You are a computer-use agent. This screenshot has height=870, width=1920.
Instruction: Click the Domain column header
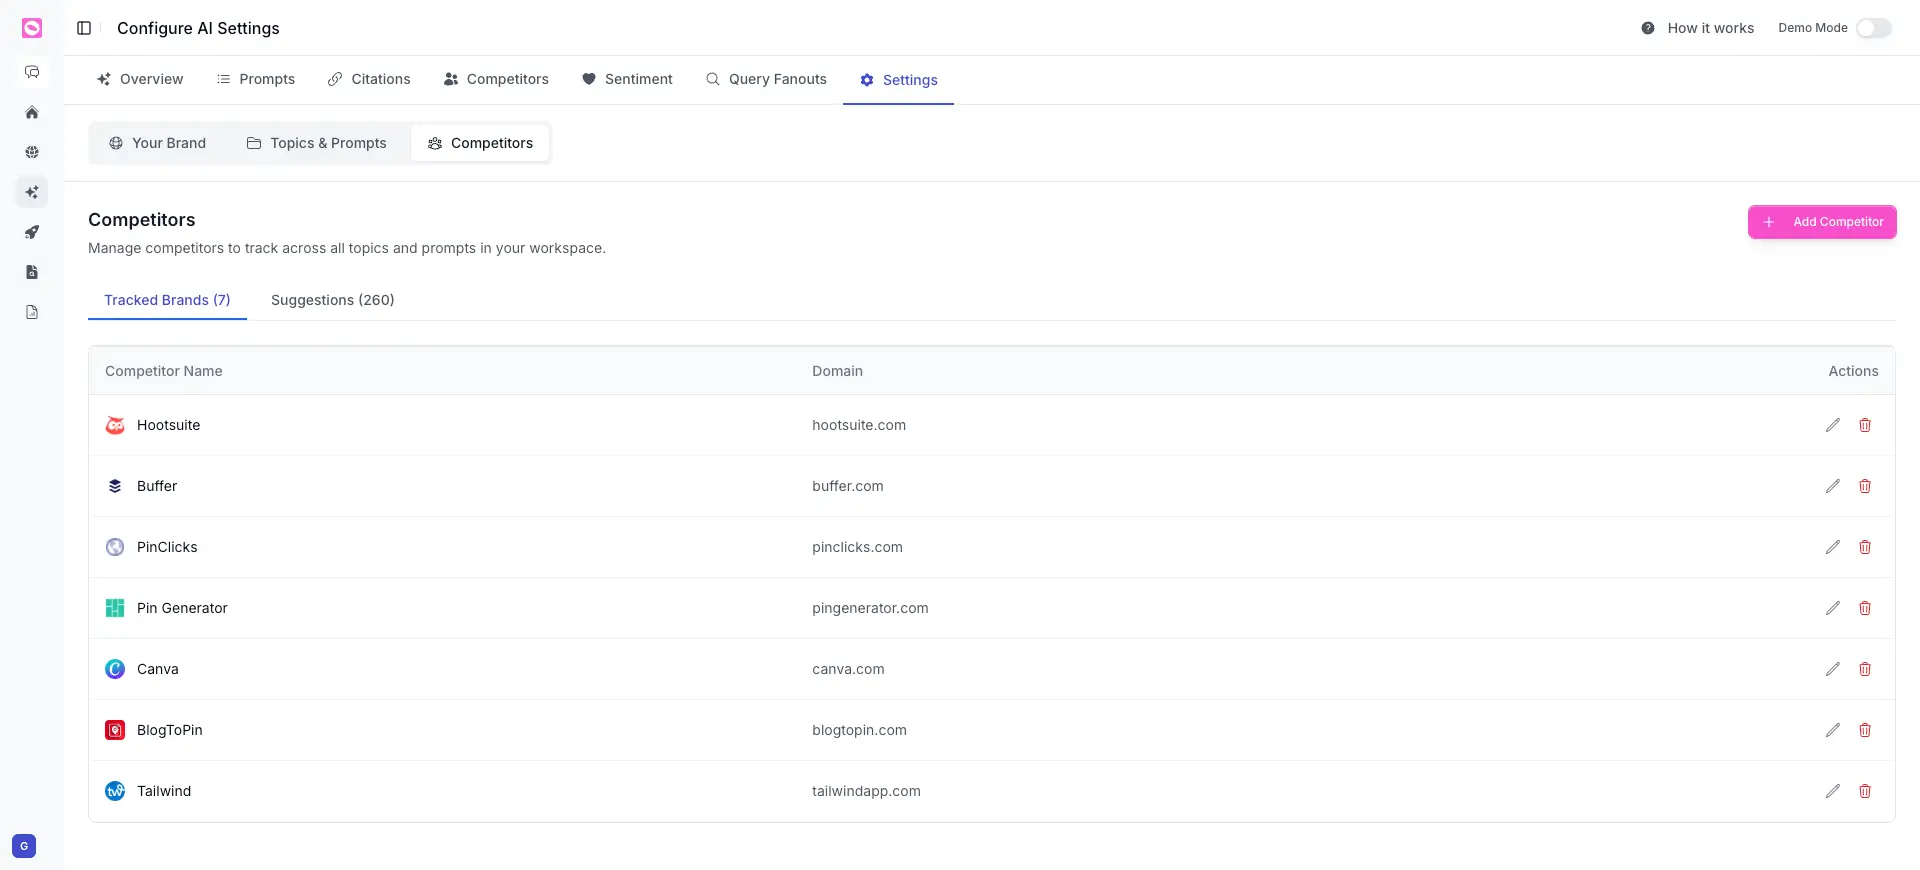tap(837, 371)
